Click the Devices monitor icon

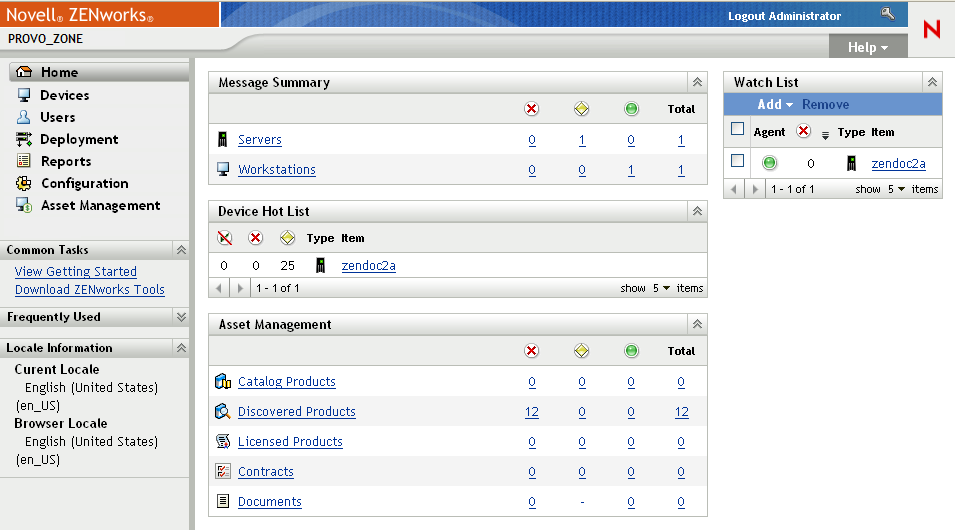(x=24, y=95)
